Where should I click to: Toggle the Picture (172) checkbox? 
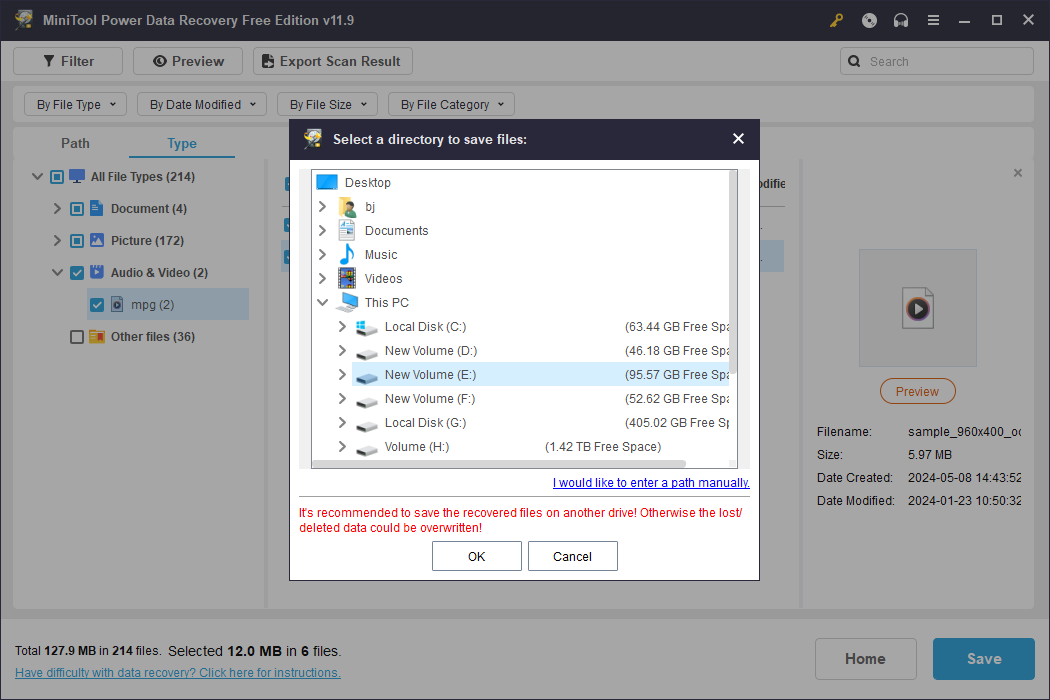point(77,240)
